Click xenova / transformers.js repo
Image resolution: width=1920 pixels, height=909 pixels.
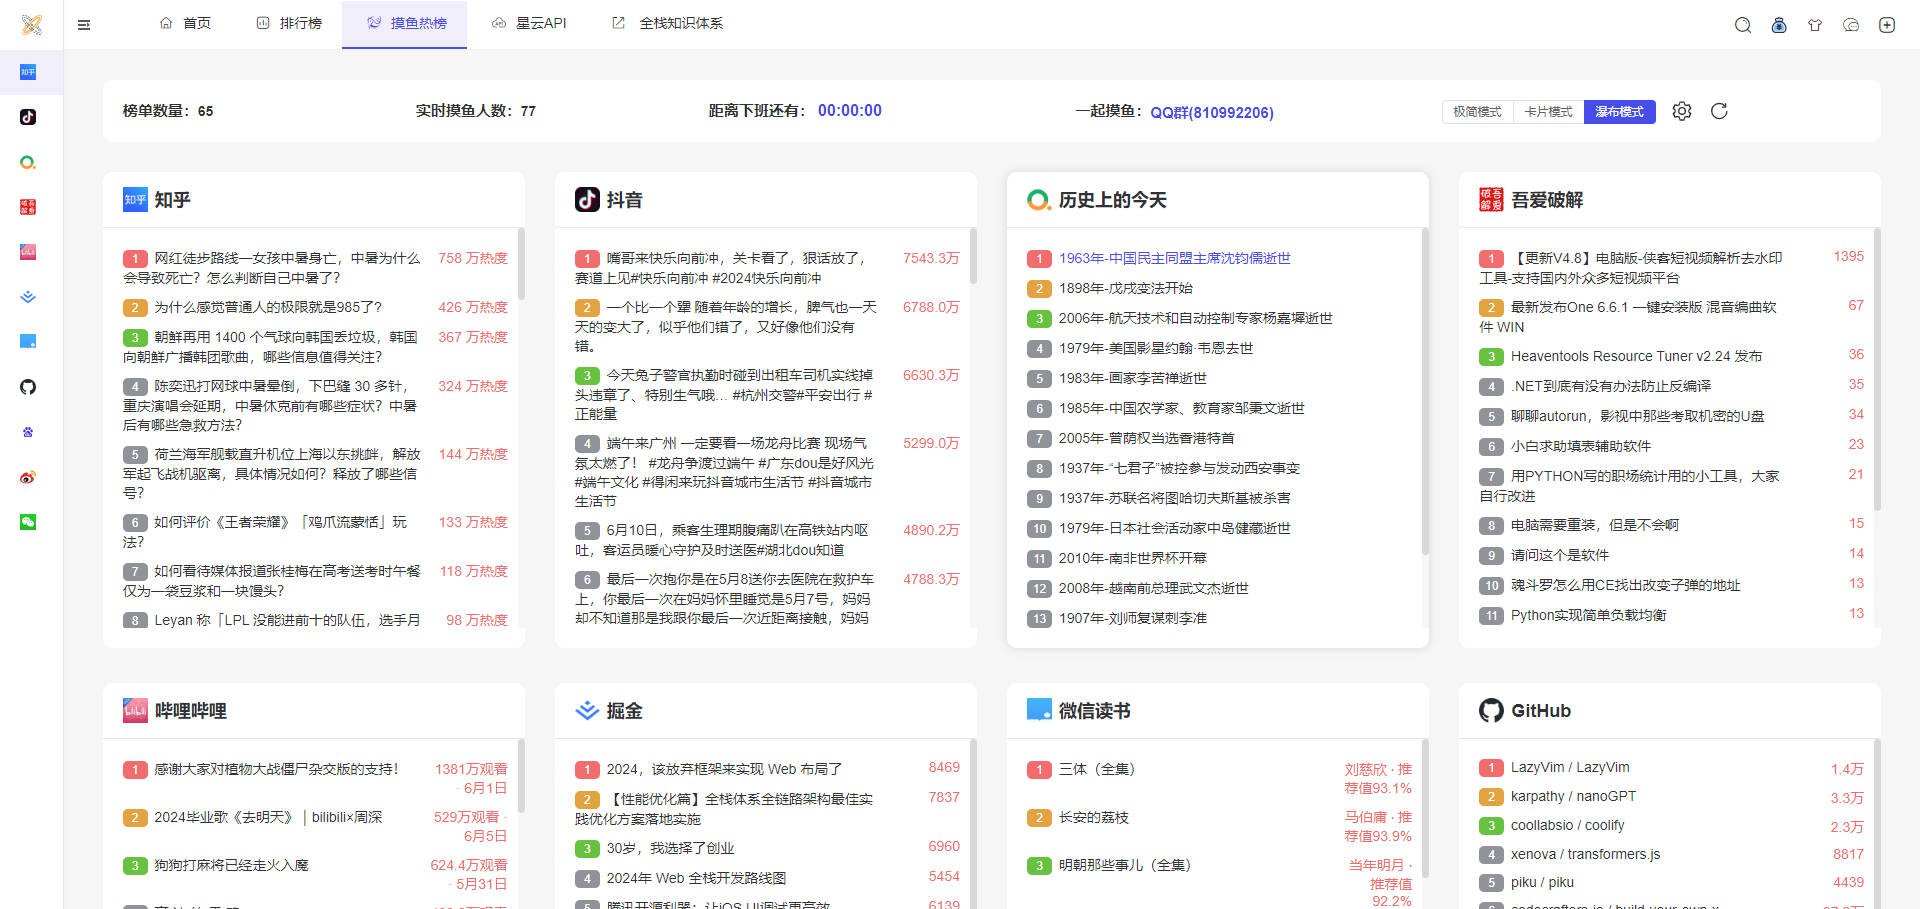(x=1585, y=854)
